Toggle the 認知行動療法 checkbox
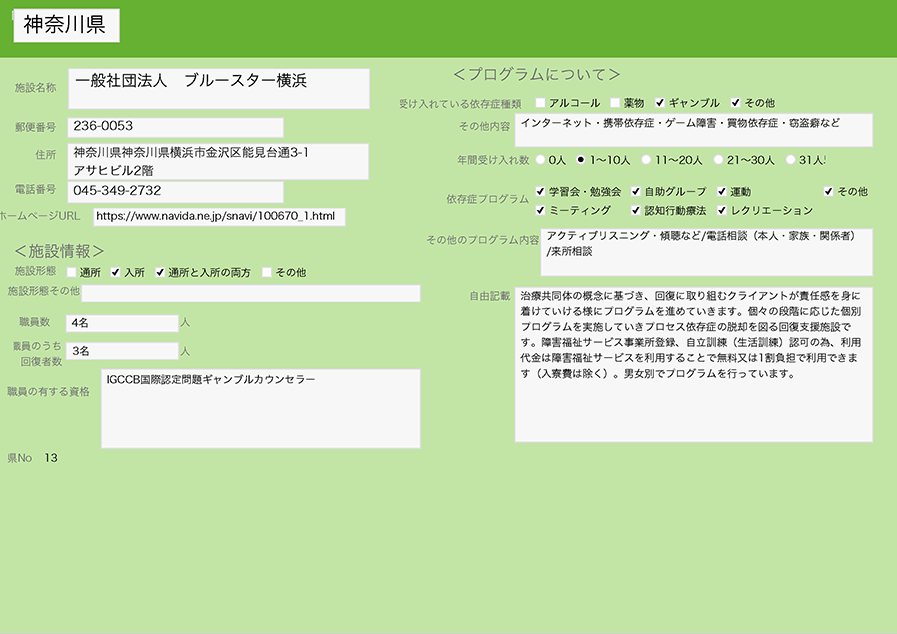 pyautogui.click(x=636, y=211)
